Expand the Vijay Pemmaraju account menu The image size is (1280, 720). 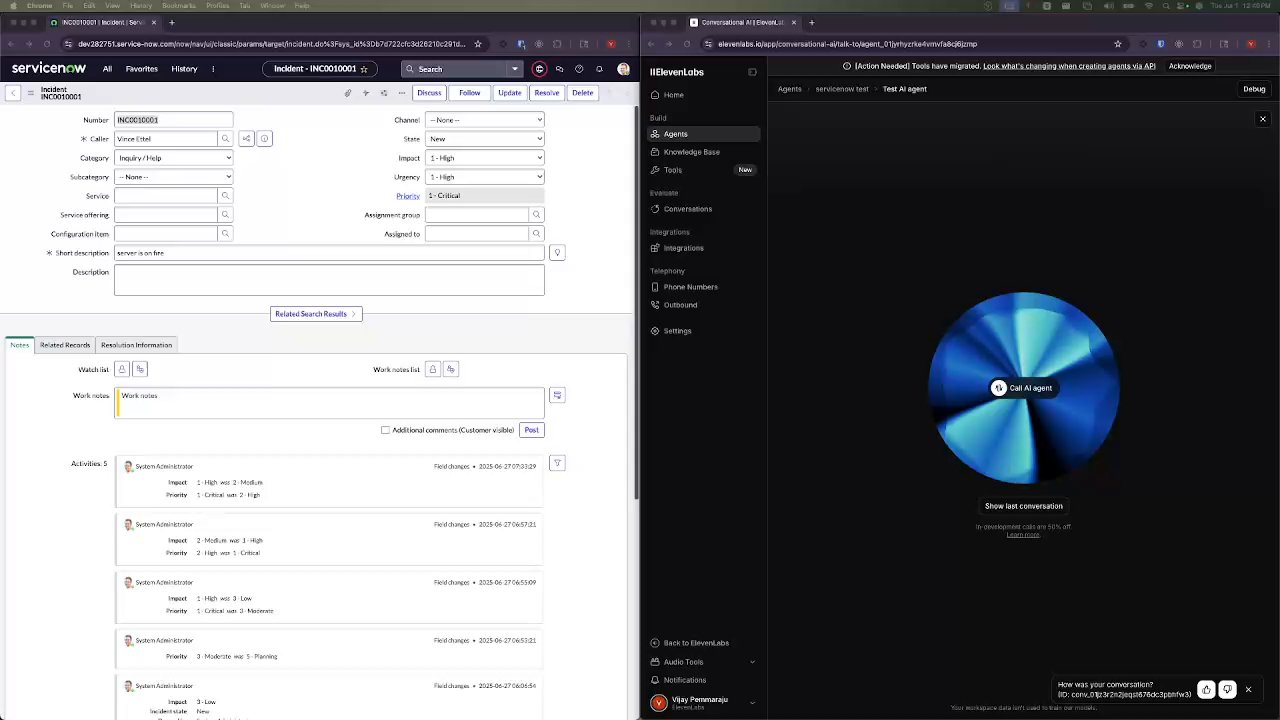point(752,703)
